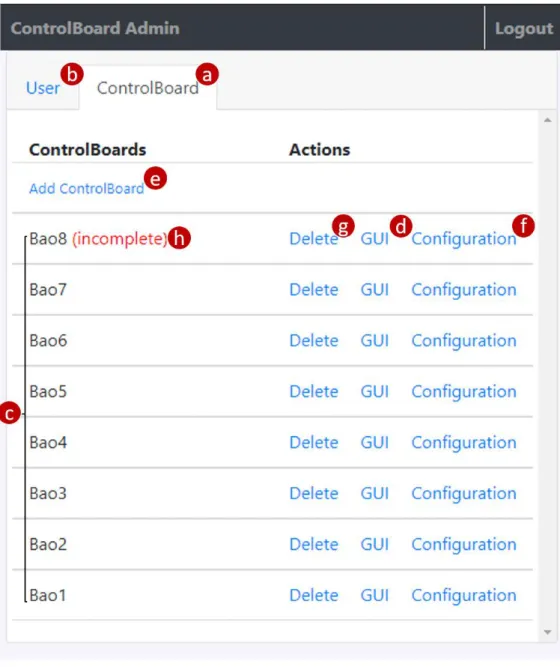The height and width of the screenshot is (667, 560).
Task: Click the Bao4 name text
Action: click(x=48, y=442)
